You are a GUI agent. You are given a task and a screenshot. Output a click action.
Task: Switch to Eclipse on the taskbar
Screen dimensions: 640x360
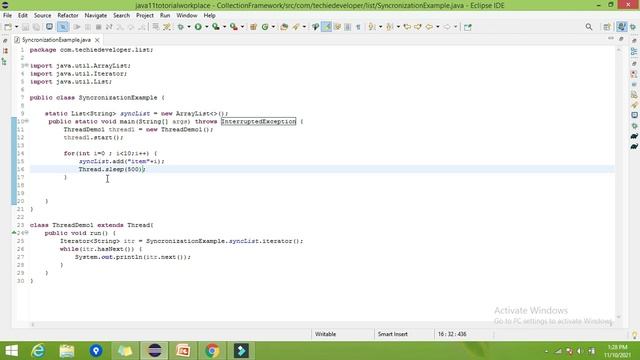pos(154,351)
